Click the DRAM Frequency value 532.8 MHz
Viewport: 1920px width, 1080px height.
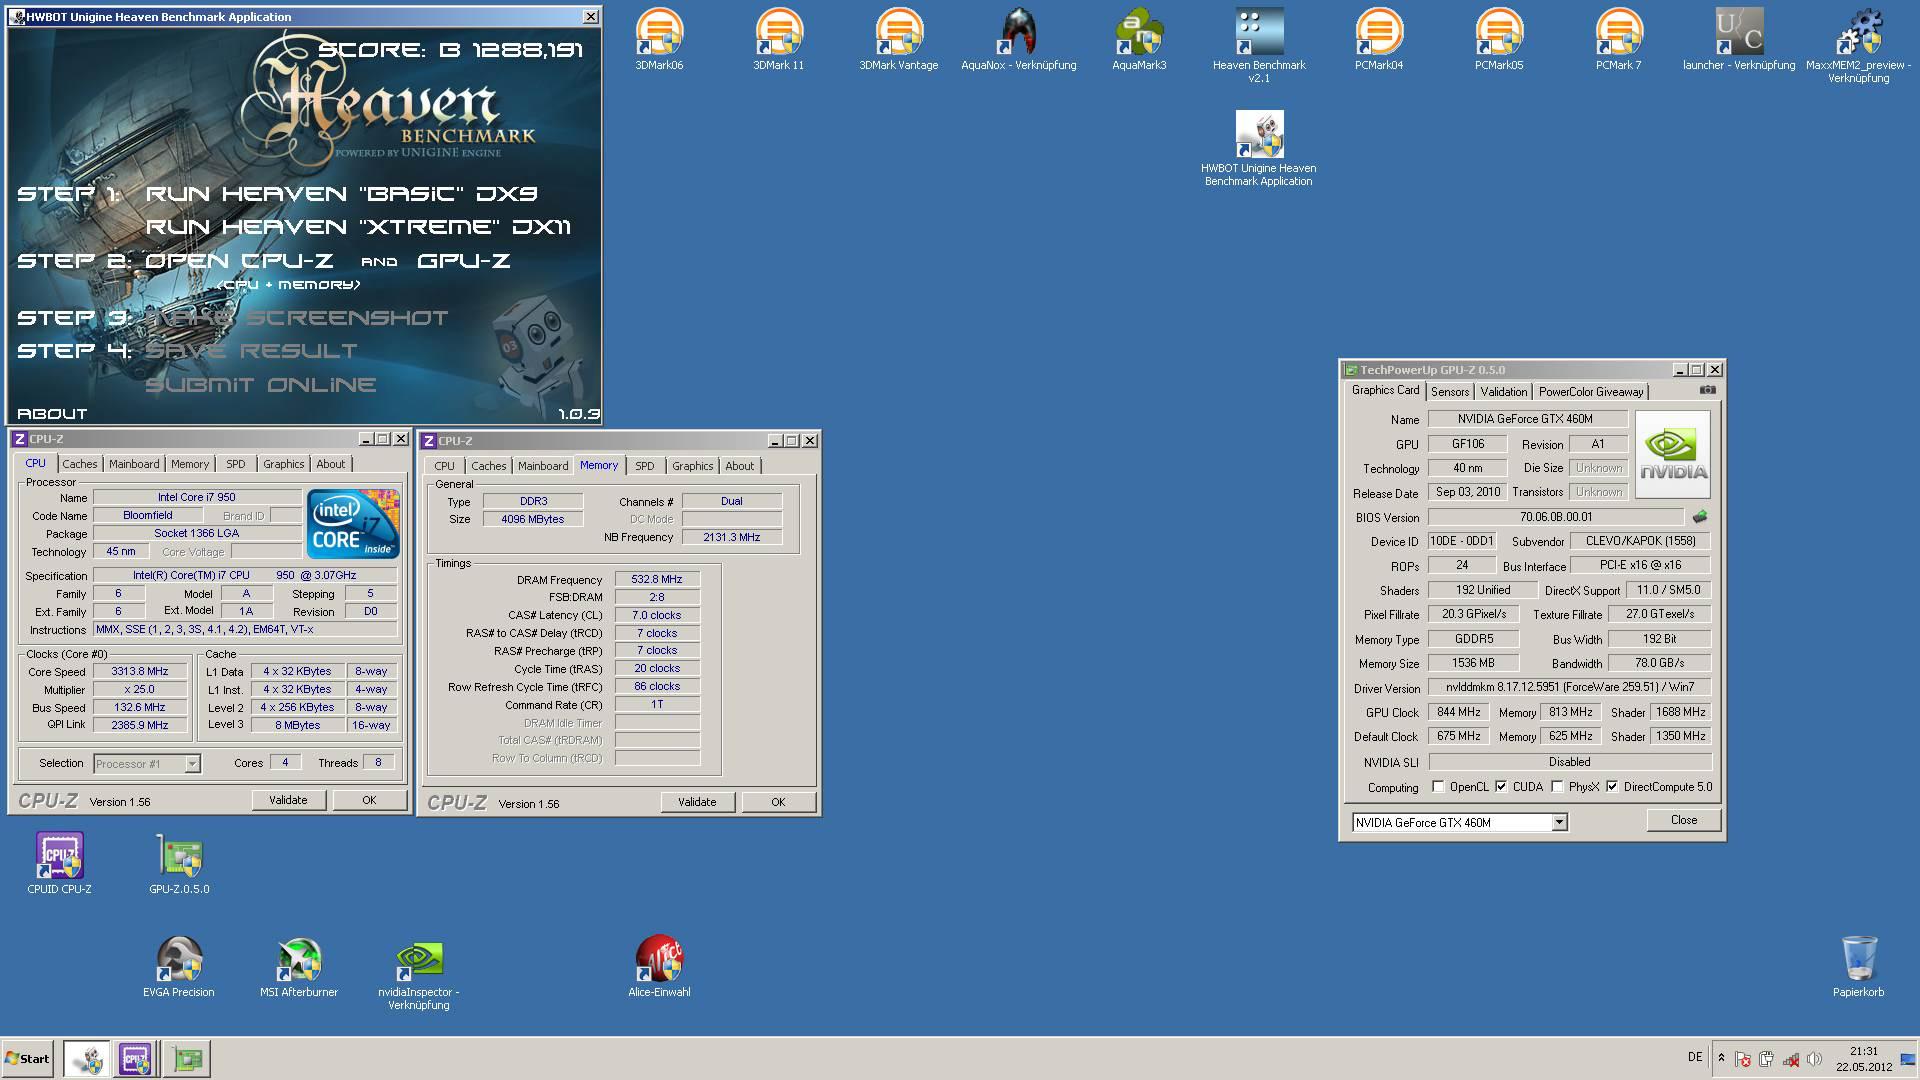(x=657, y=579)
